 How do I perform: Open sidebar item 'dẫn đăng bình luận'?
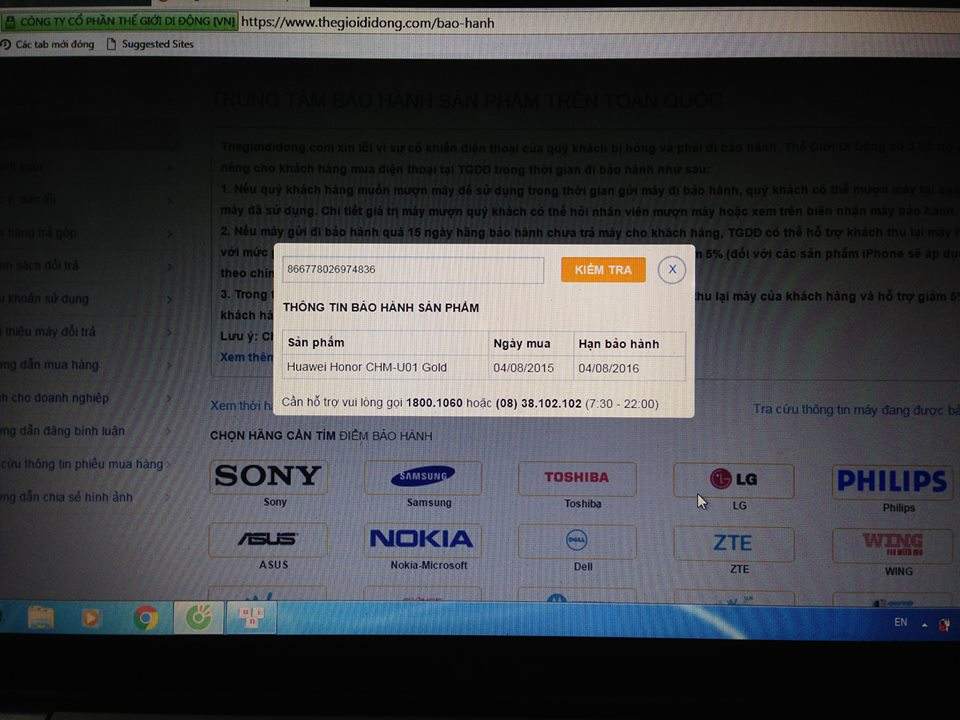pos(62,431)
